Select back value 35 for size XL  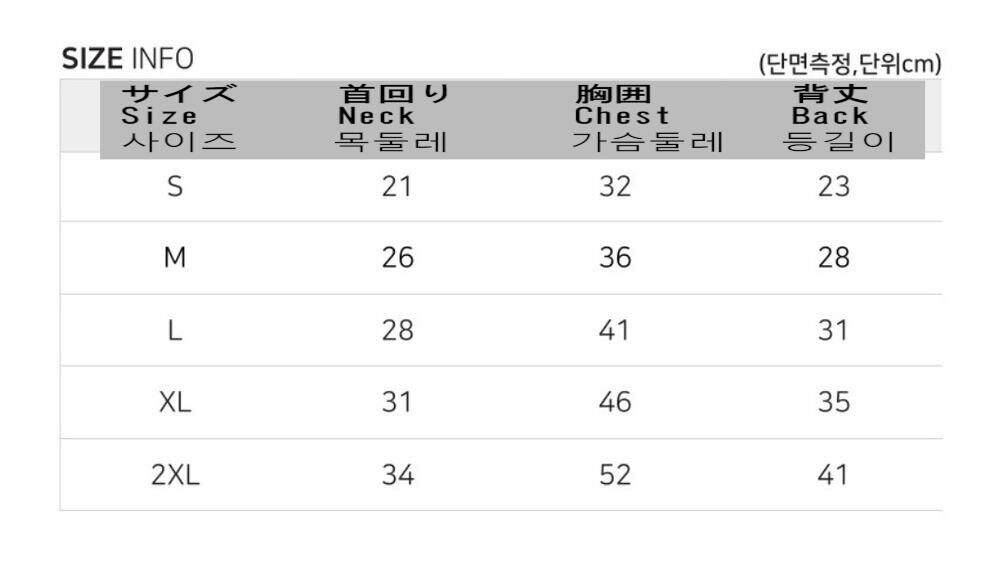[833, 403]
